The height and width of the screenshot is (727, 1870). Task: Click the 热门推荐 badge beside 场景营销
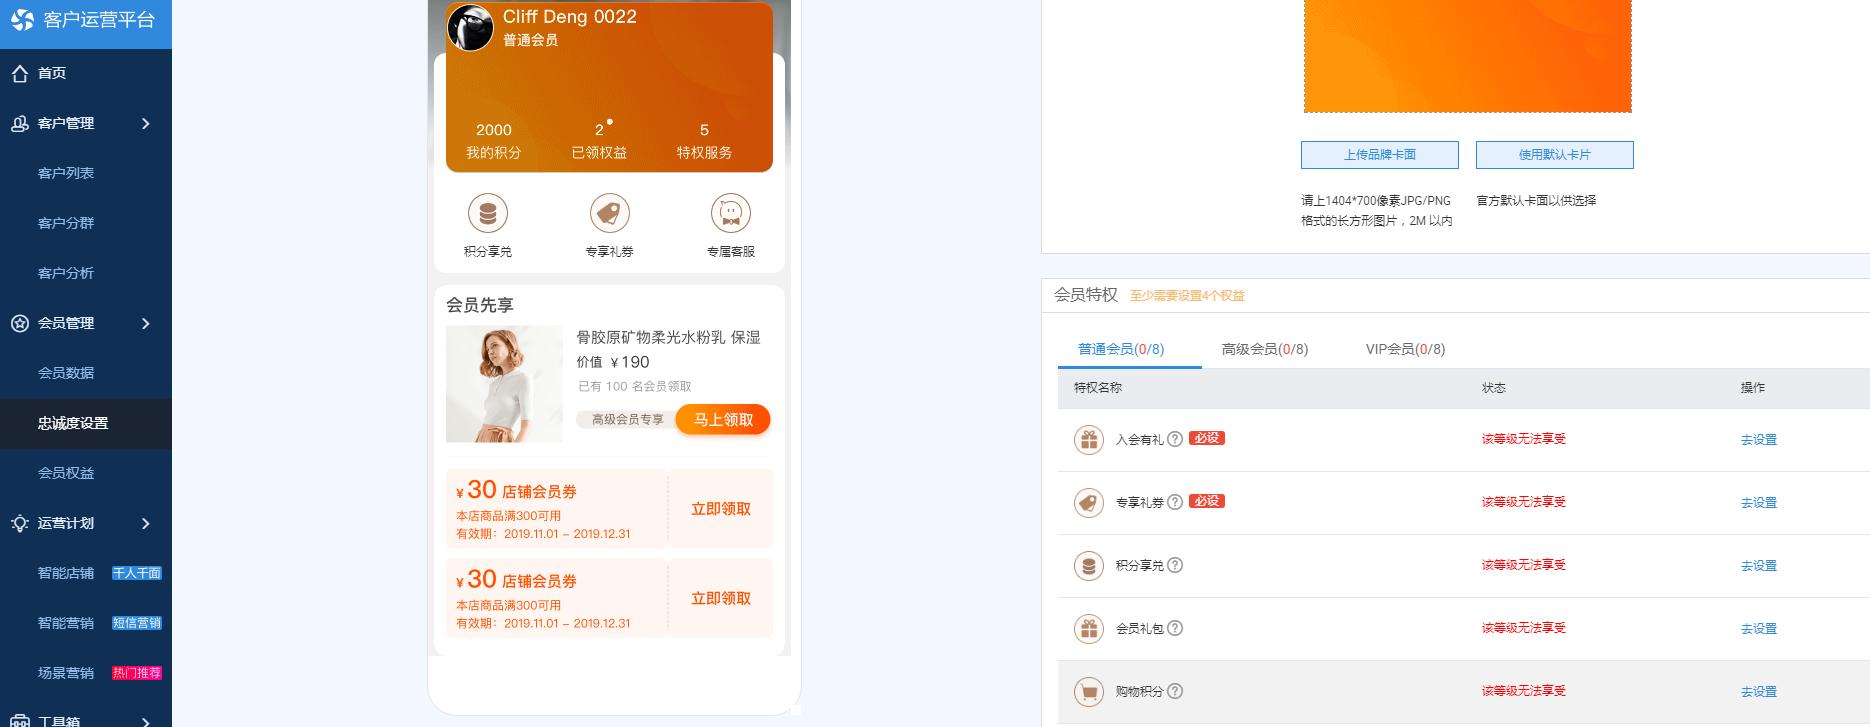tap(137, 673)
